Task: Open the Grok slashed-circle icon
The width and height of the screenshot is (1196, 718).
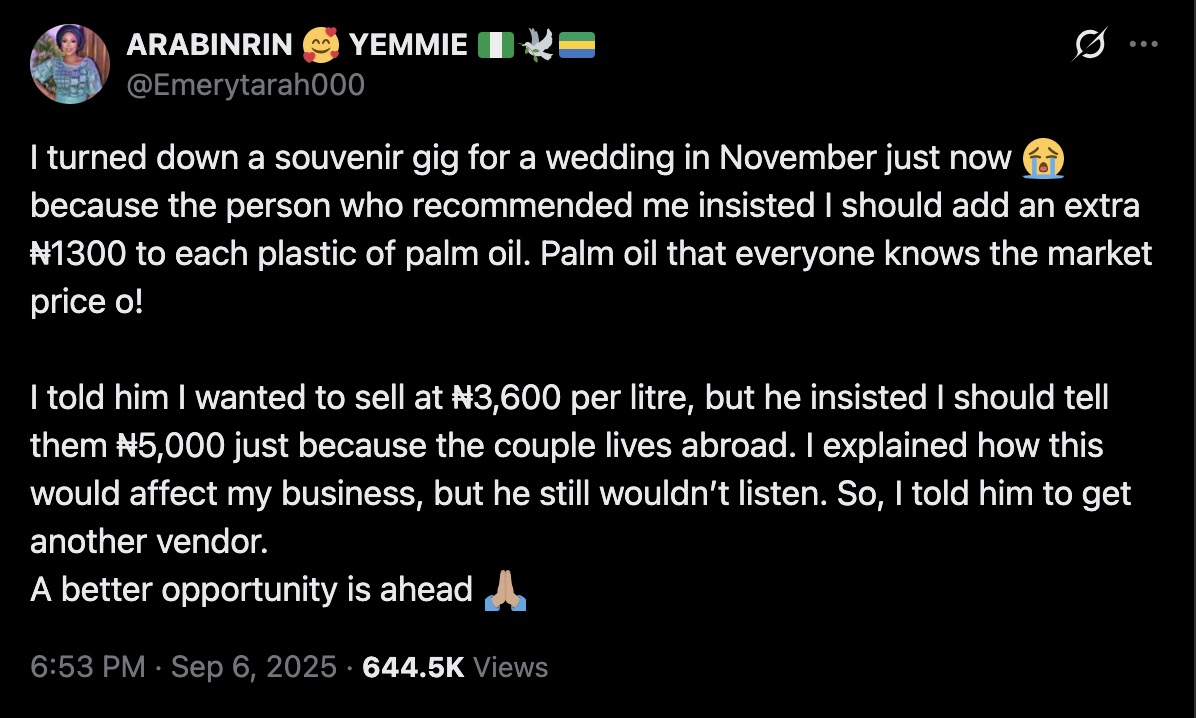Action: pos(1090,45)
